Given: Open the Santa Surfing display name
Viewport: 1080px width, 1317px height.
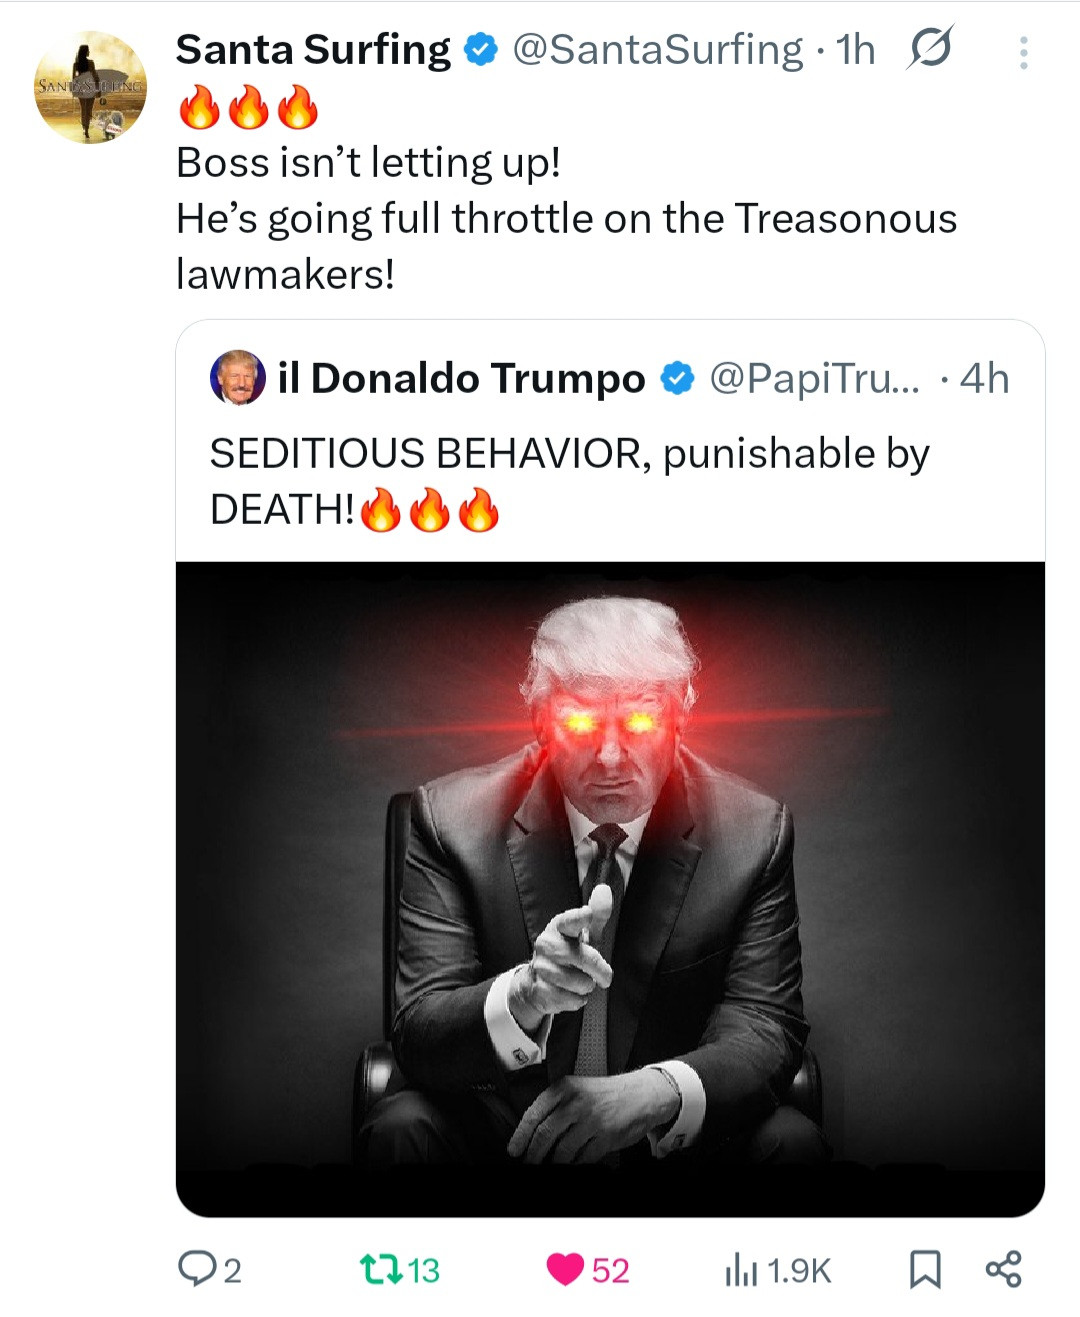Looking at the screenshot, I should click(x=313, y=49).
